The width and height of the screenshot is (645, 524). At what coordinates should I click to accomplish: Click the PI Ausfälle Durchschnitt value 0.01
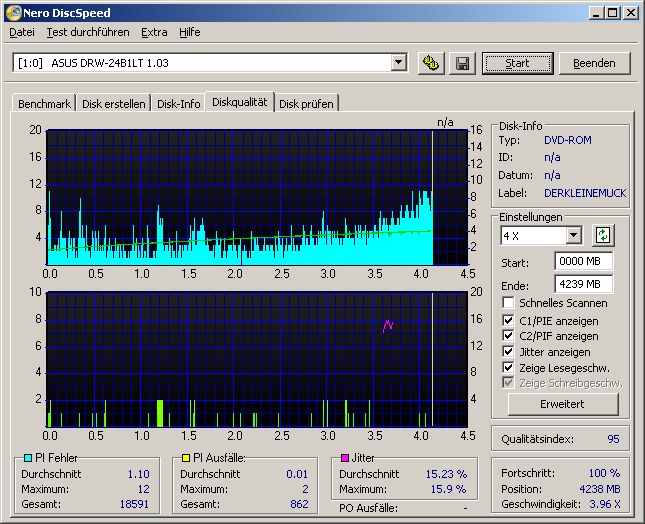(297, 474)
